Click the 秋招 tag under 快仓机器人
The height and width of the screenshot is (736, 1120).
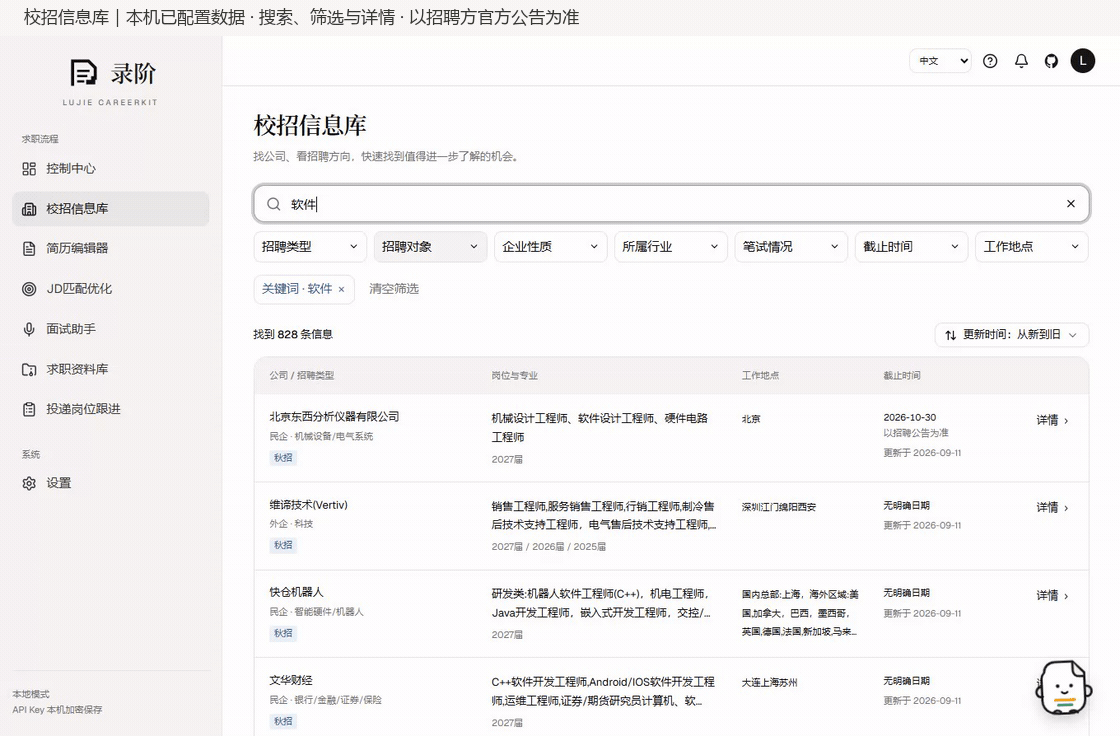(283, 633)
